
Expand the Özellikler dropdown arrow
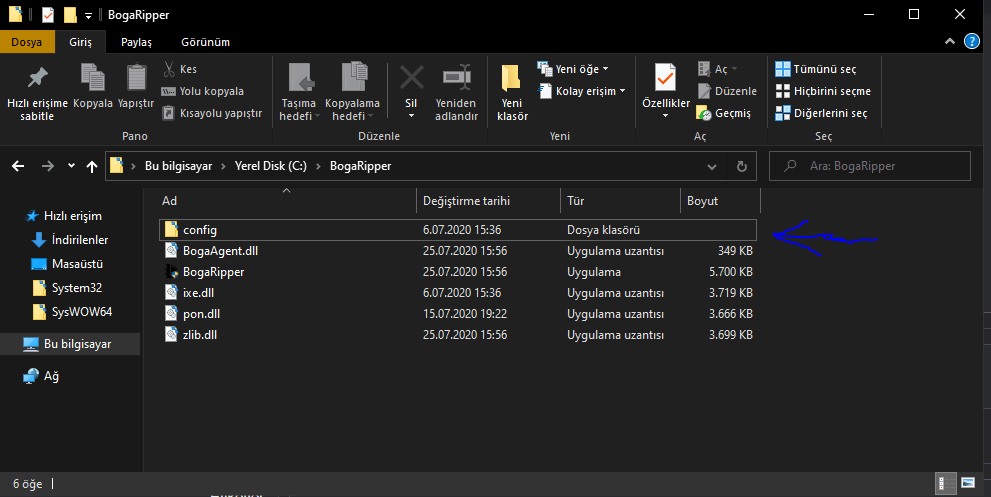pos(666,116)
